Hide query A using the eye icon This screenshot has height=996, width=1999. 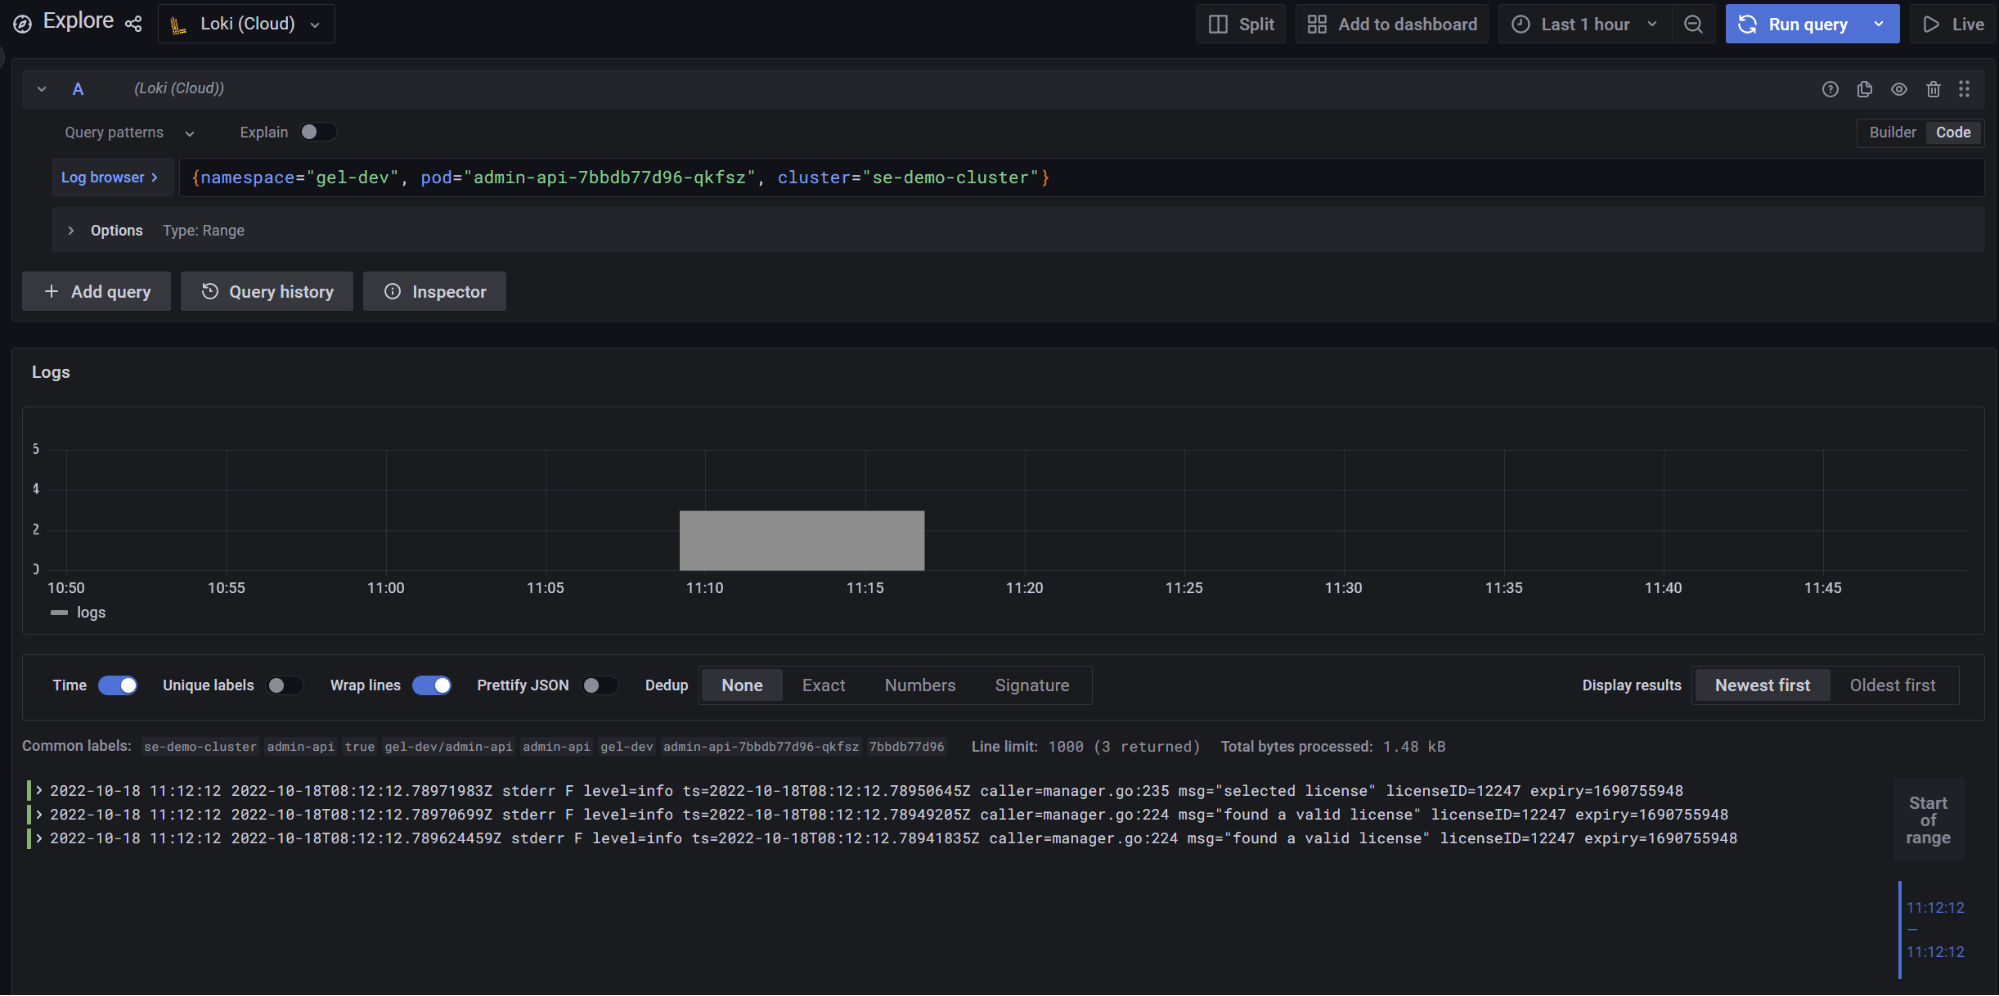pyautogui.click(x=1898, y=89)
